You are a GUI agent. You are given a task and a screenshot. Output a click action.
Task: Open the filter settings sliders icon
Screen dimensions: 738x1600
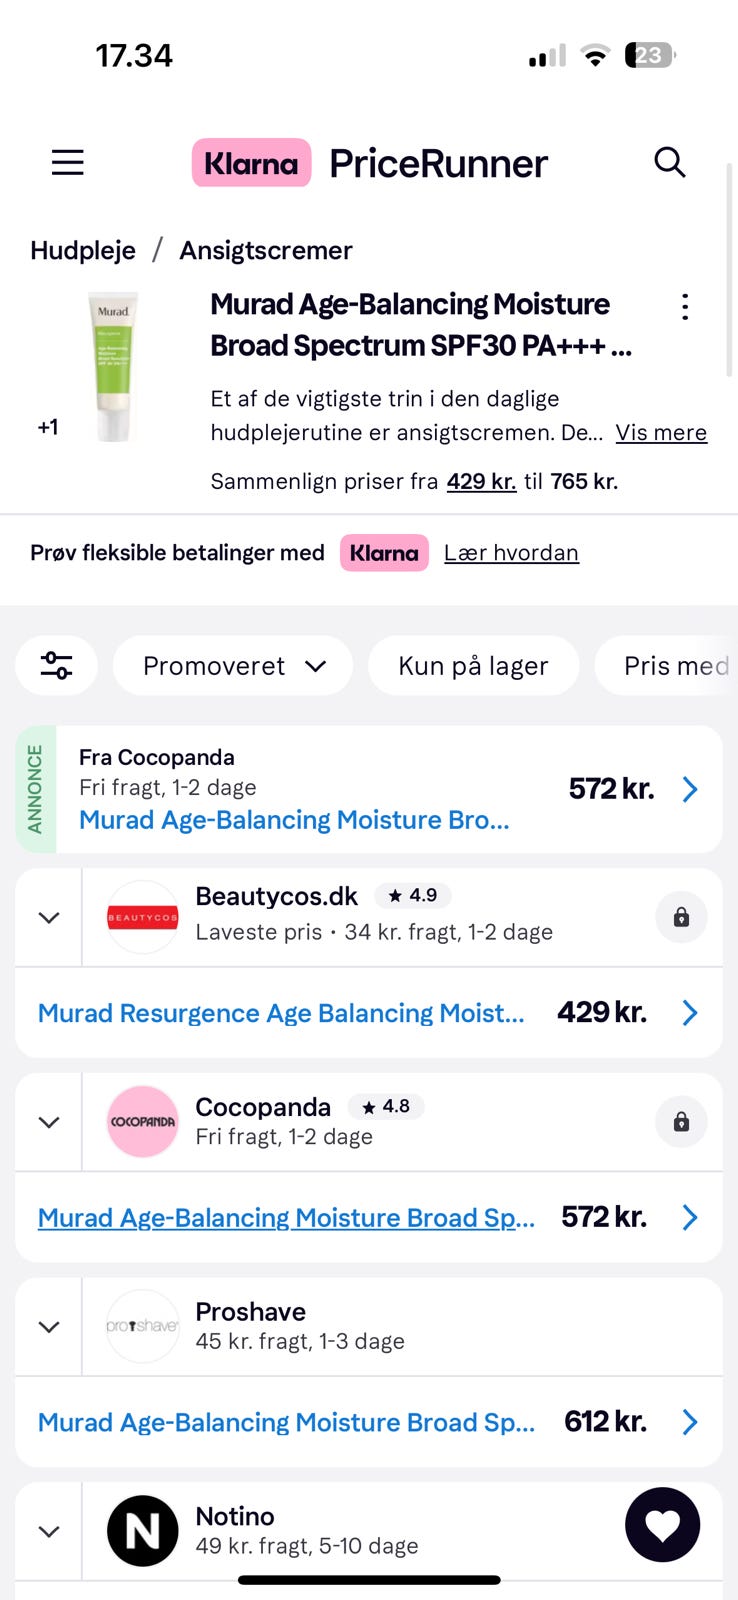(56, 665)
